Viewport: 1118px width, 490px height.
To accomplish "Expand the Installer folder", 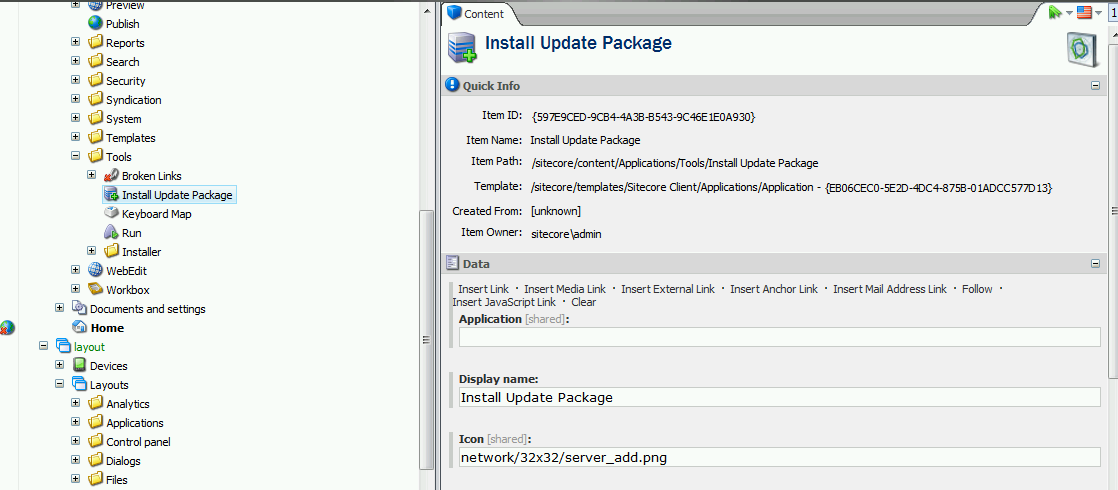I will tap(91, 251).
